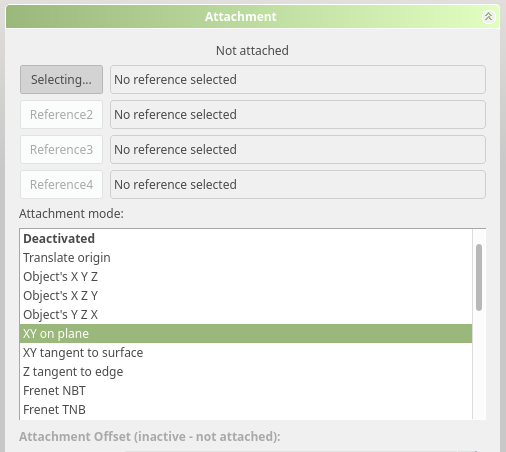Screen dimensions: 506x452
Task: Choose Object's X Y Z mode
Action: (246, 277)
